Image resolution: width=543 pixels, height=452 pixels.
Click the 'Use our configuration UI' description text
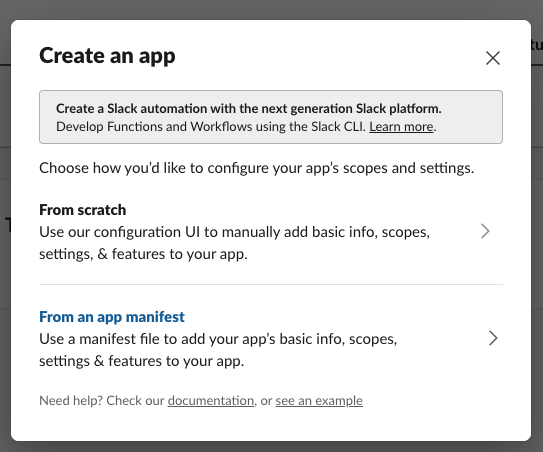pos(234,243)
